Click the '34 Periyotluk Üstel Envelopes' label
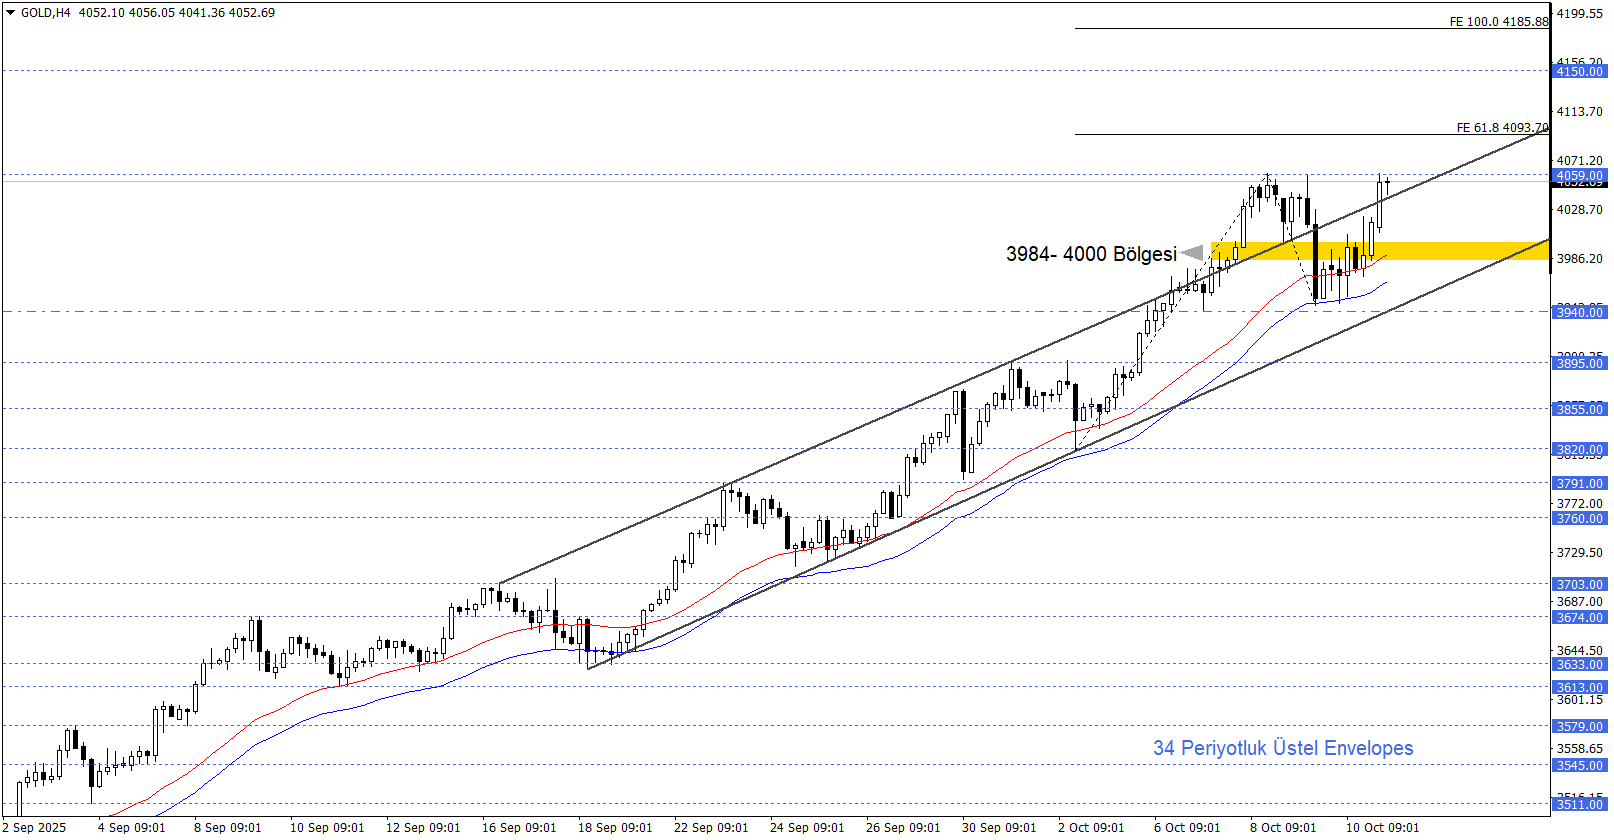The width and height of the screenshot is (1614, 840). coord(1283,748)
